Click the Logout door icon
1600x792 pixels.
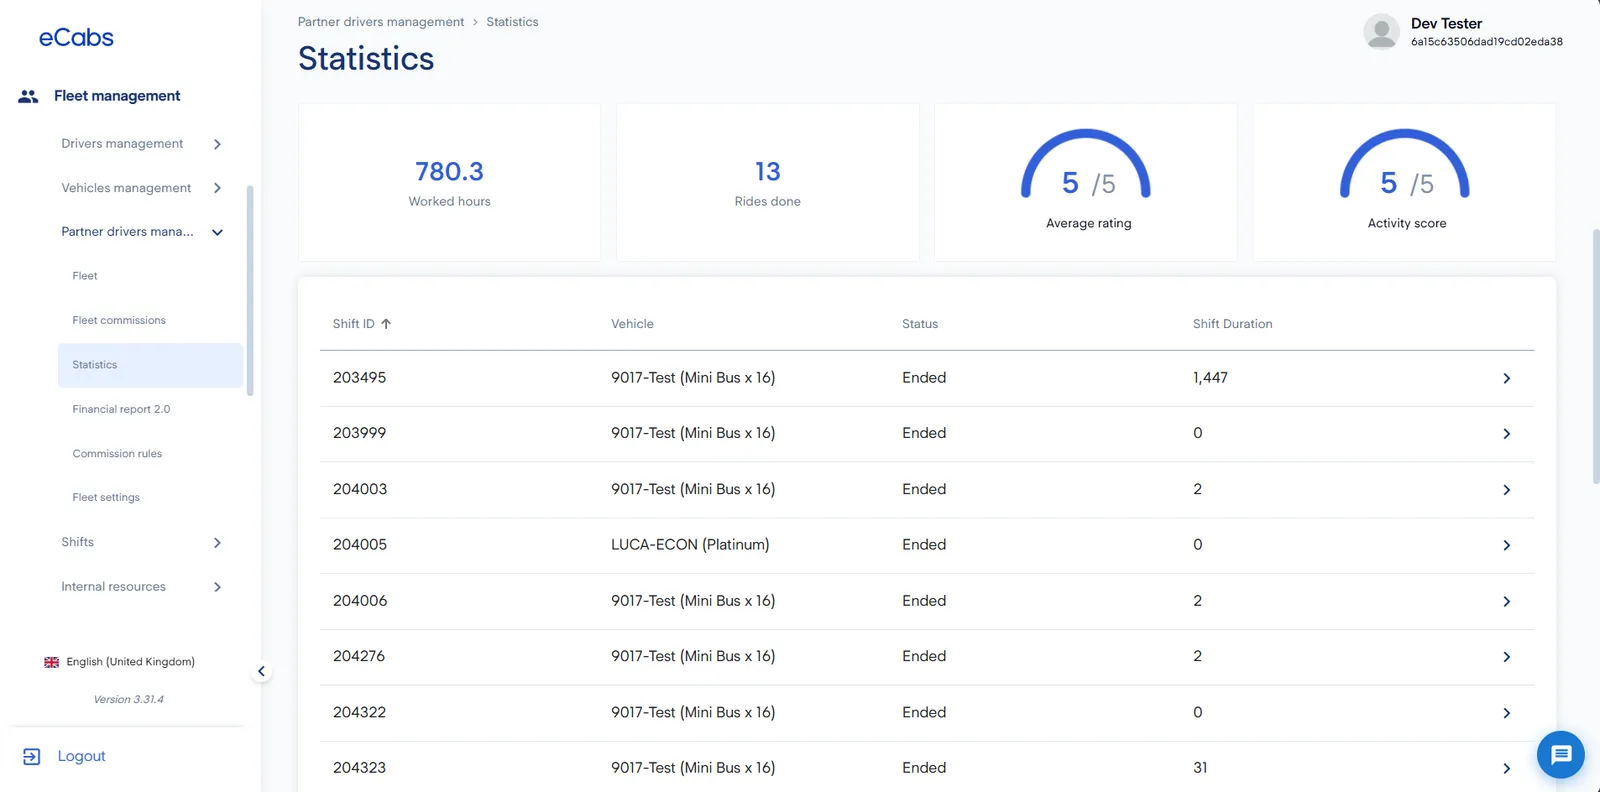point(32,756)
